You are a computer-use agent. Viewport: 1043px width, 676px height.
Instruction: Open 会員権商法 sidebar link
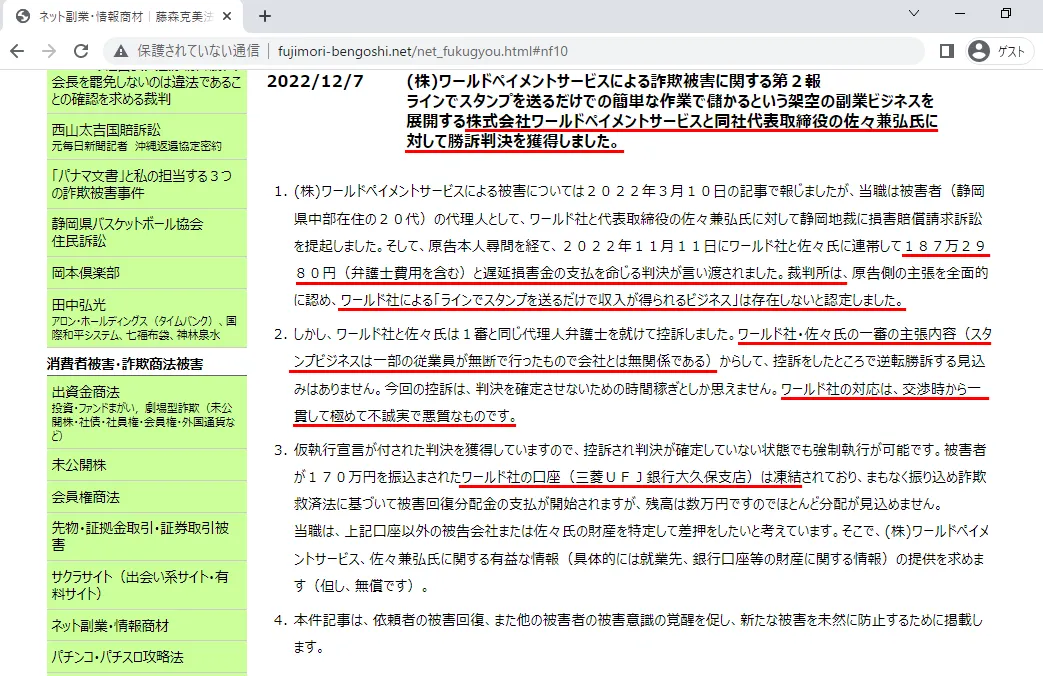coord(86,497)
